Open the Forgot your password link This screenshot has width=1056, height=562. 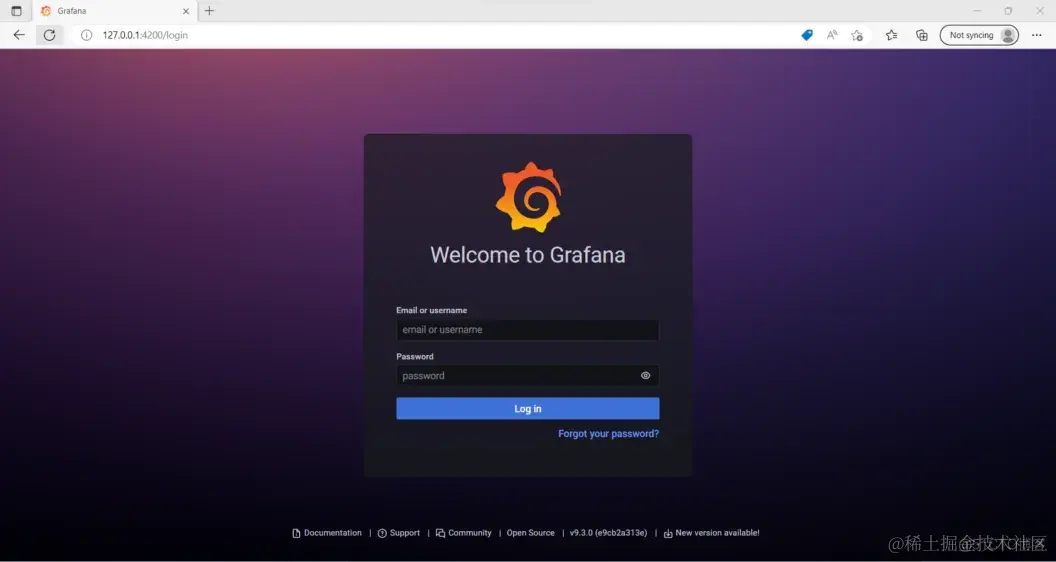(x=609, y=433)
